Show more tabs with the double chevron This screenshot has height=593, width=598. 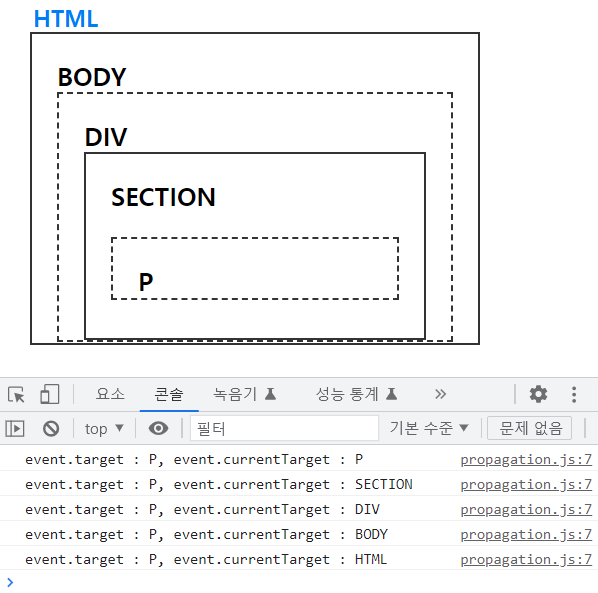pyautogui.click(x=440, y=394)
